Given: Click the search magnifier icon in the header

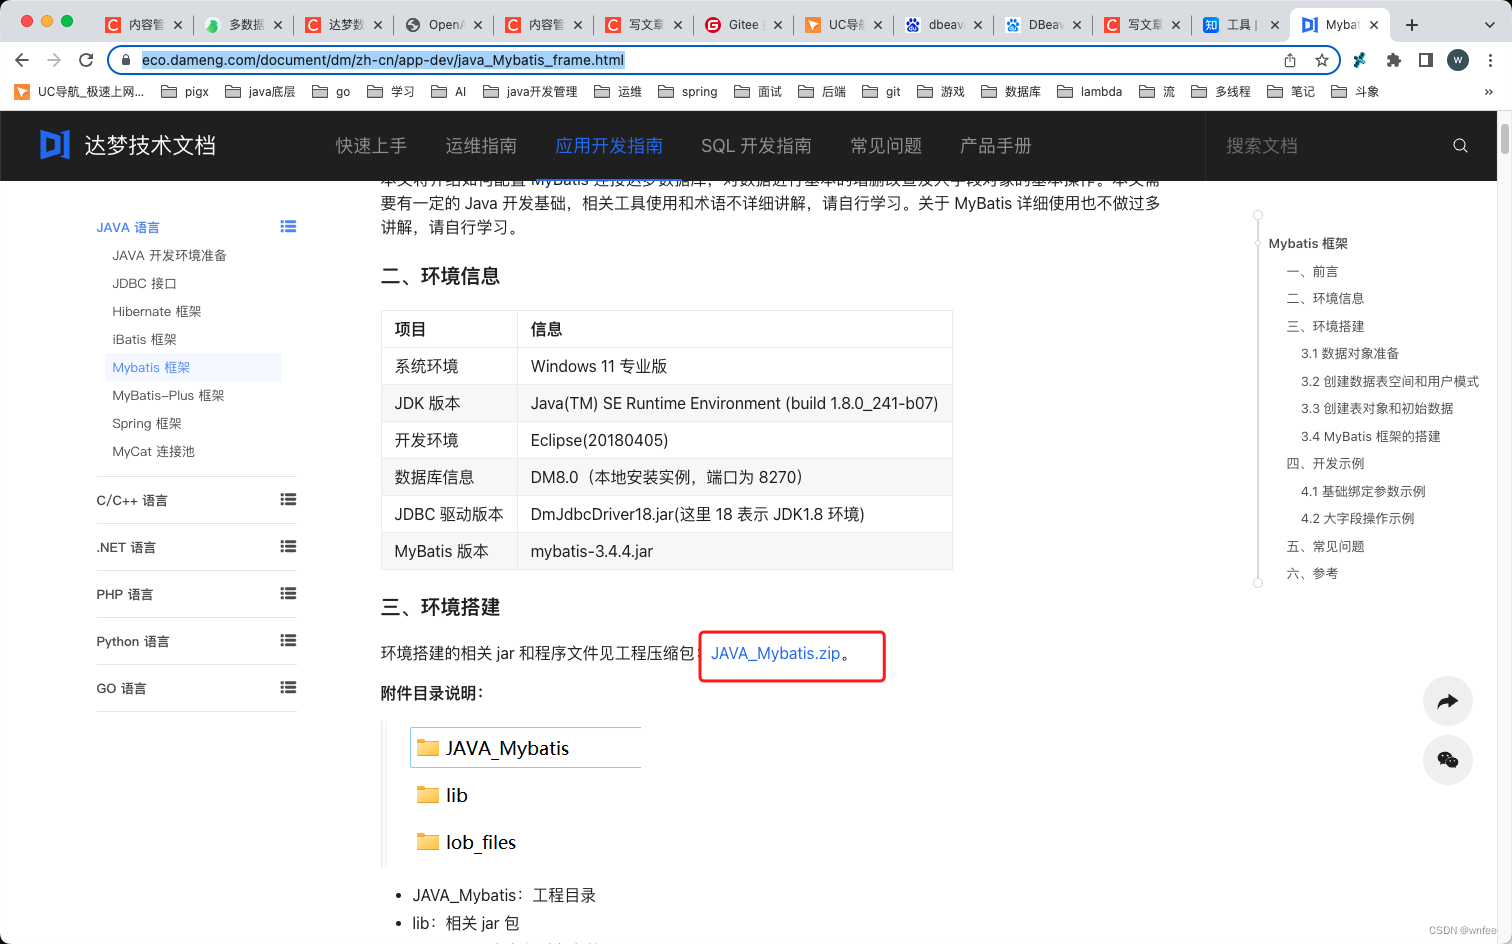Looking at the screenshot, I should 1460,146.
